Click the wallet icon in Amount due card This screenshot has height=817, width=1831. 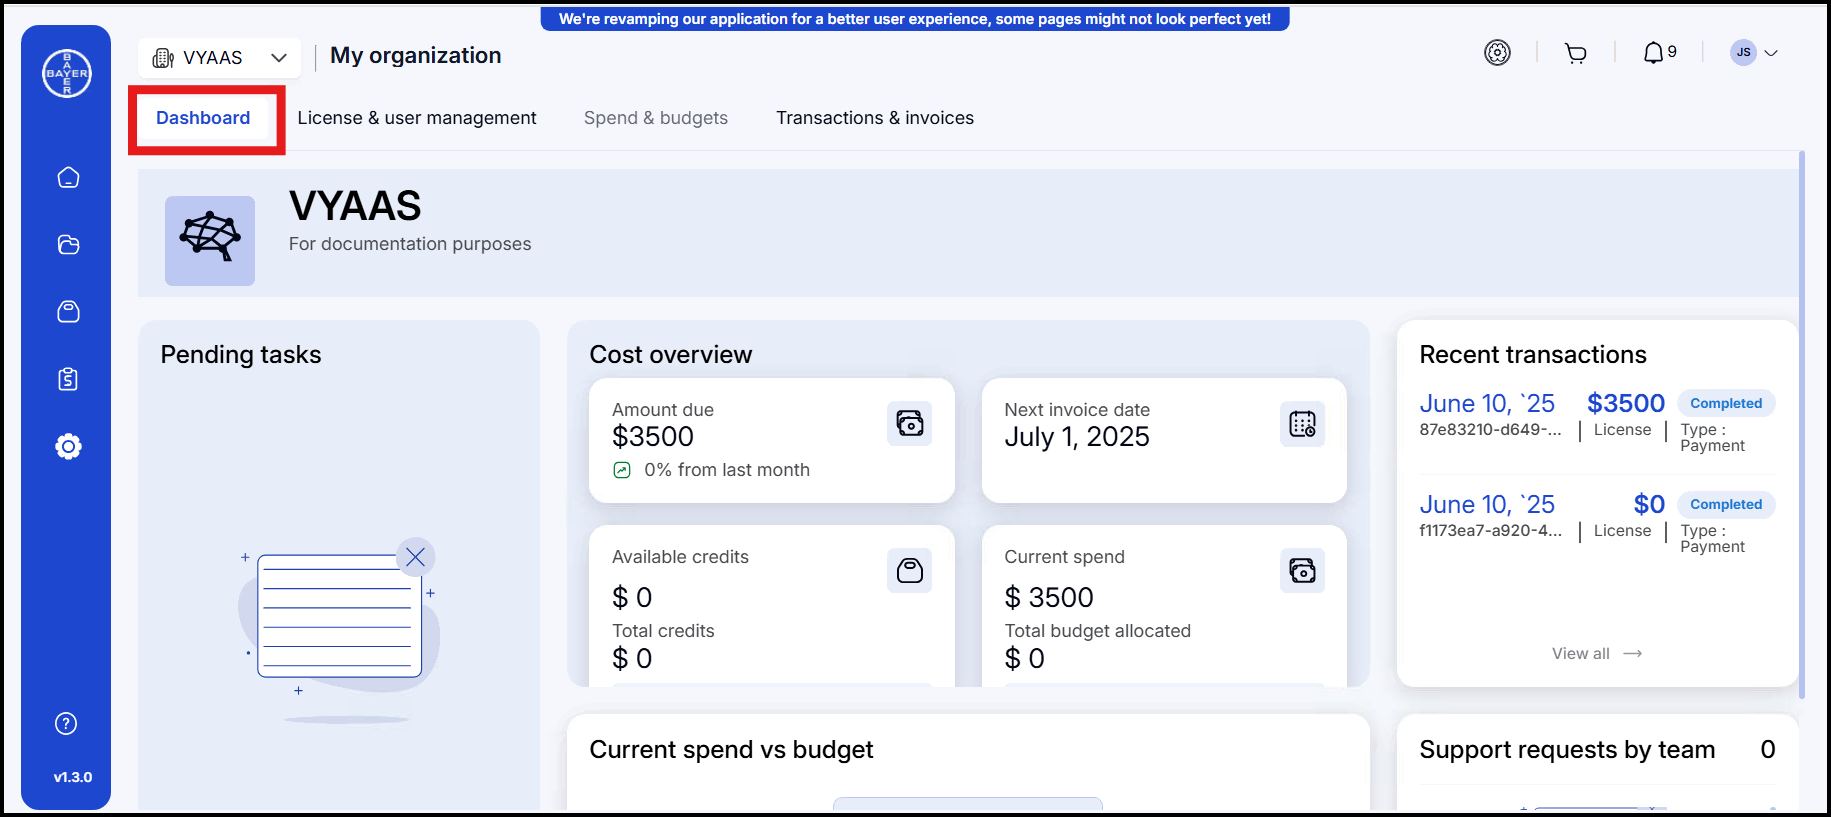click(x=910, y=424)
